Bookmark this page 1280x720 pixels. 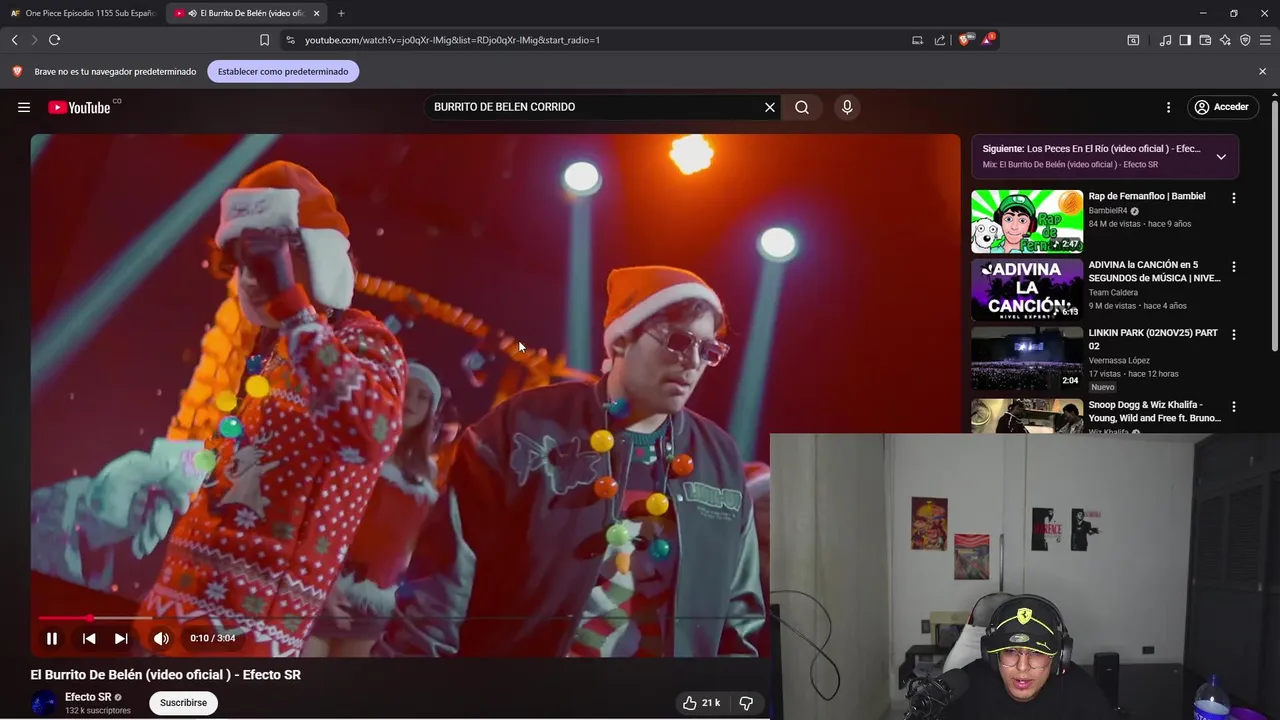coord(264,40)
